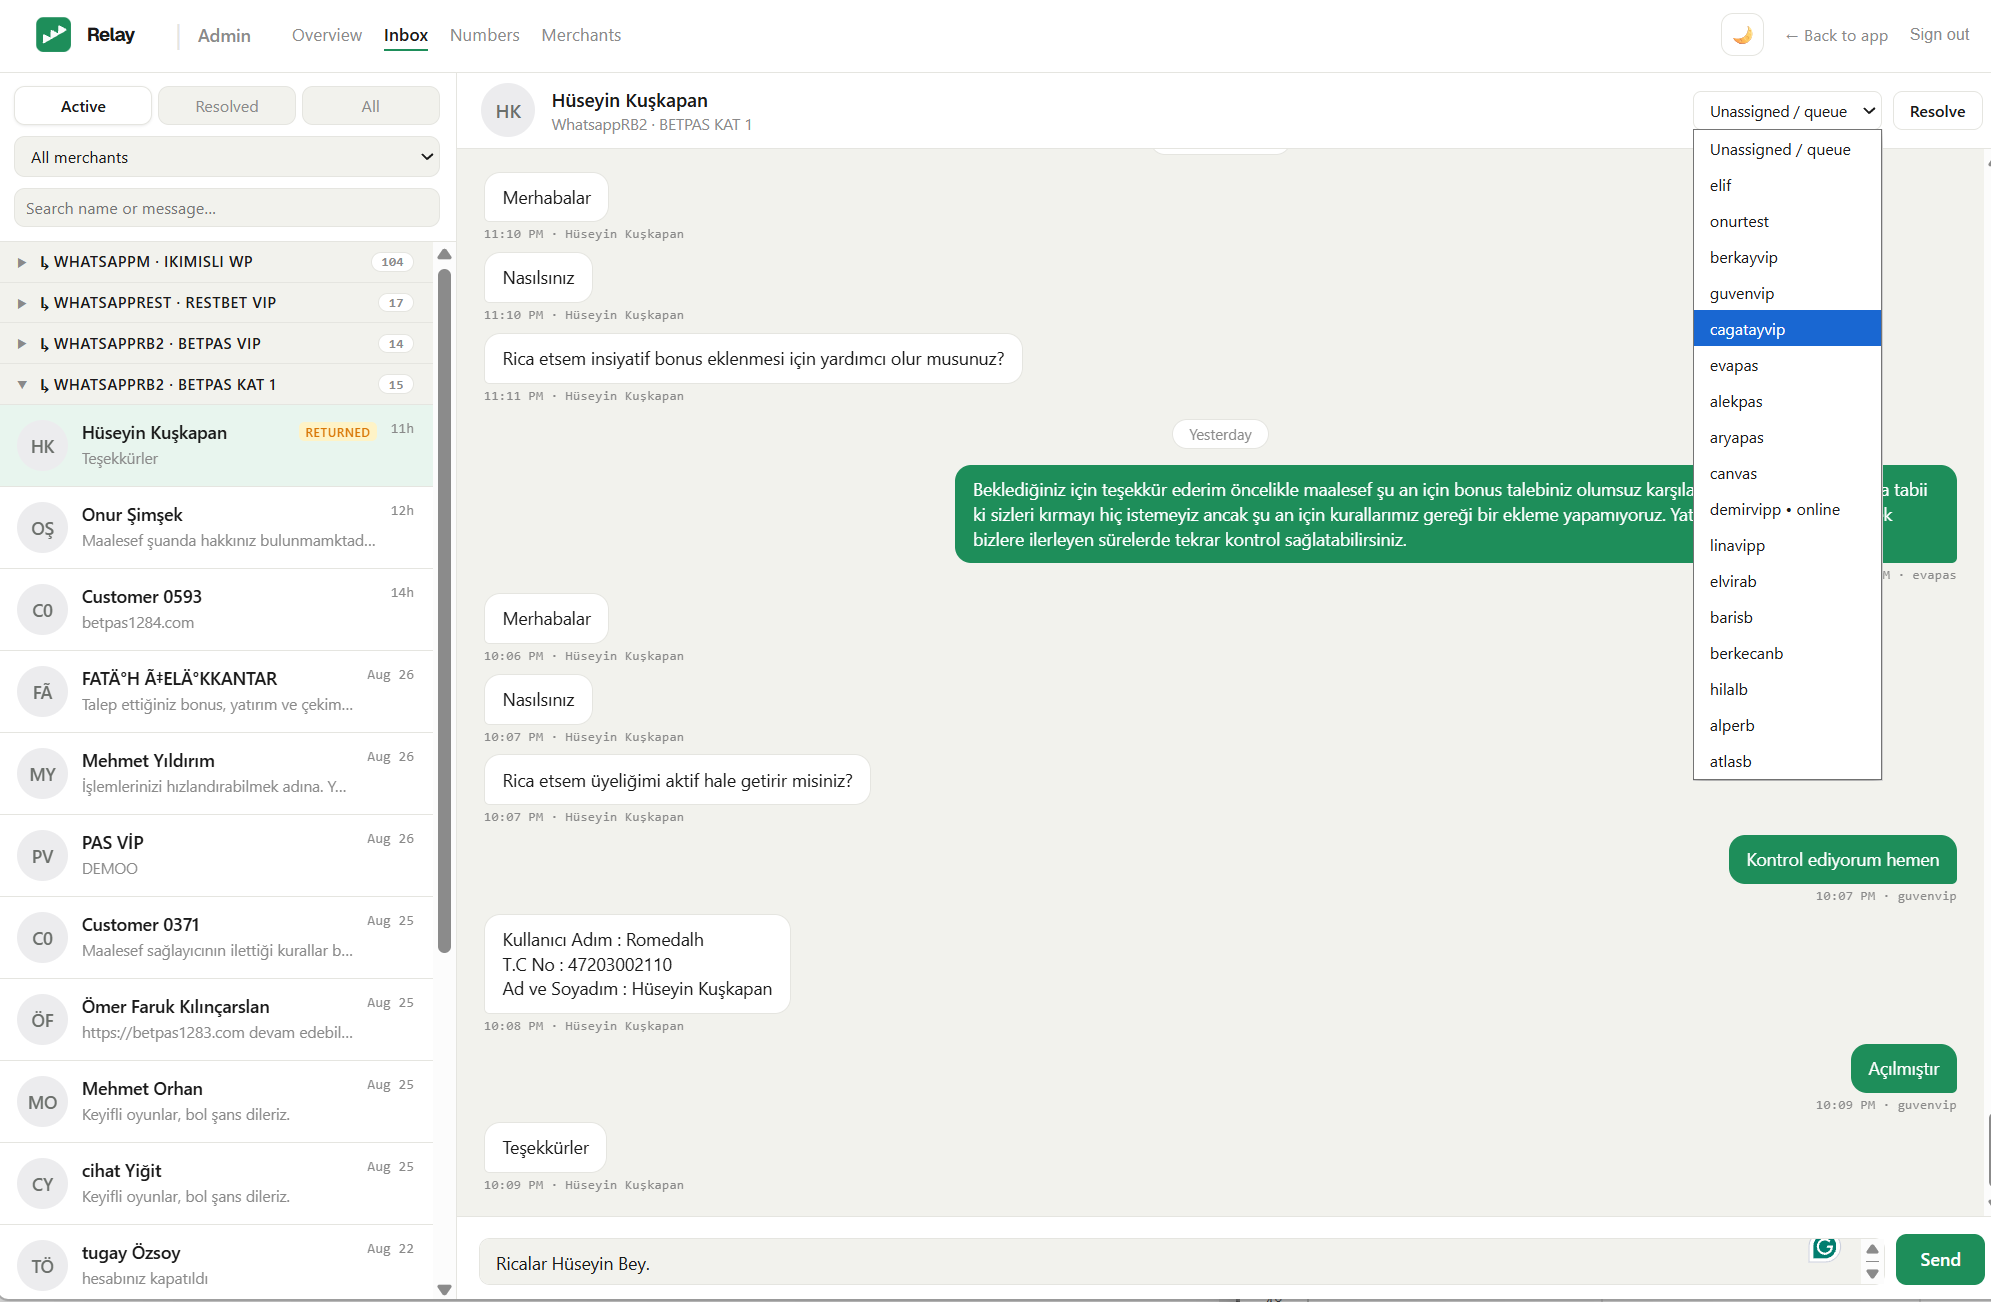
Task: Click the Relay logo icon
Action: (x=53, y=35)
